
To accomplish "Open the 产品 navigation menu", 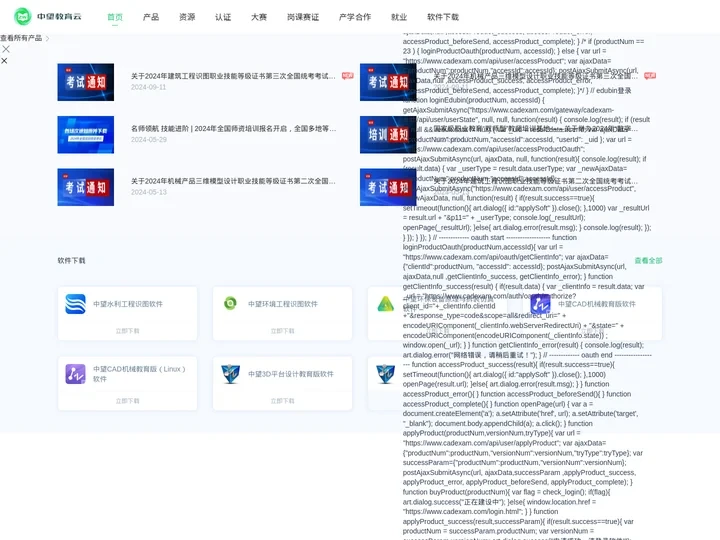I will click(x=151, y=17).
